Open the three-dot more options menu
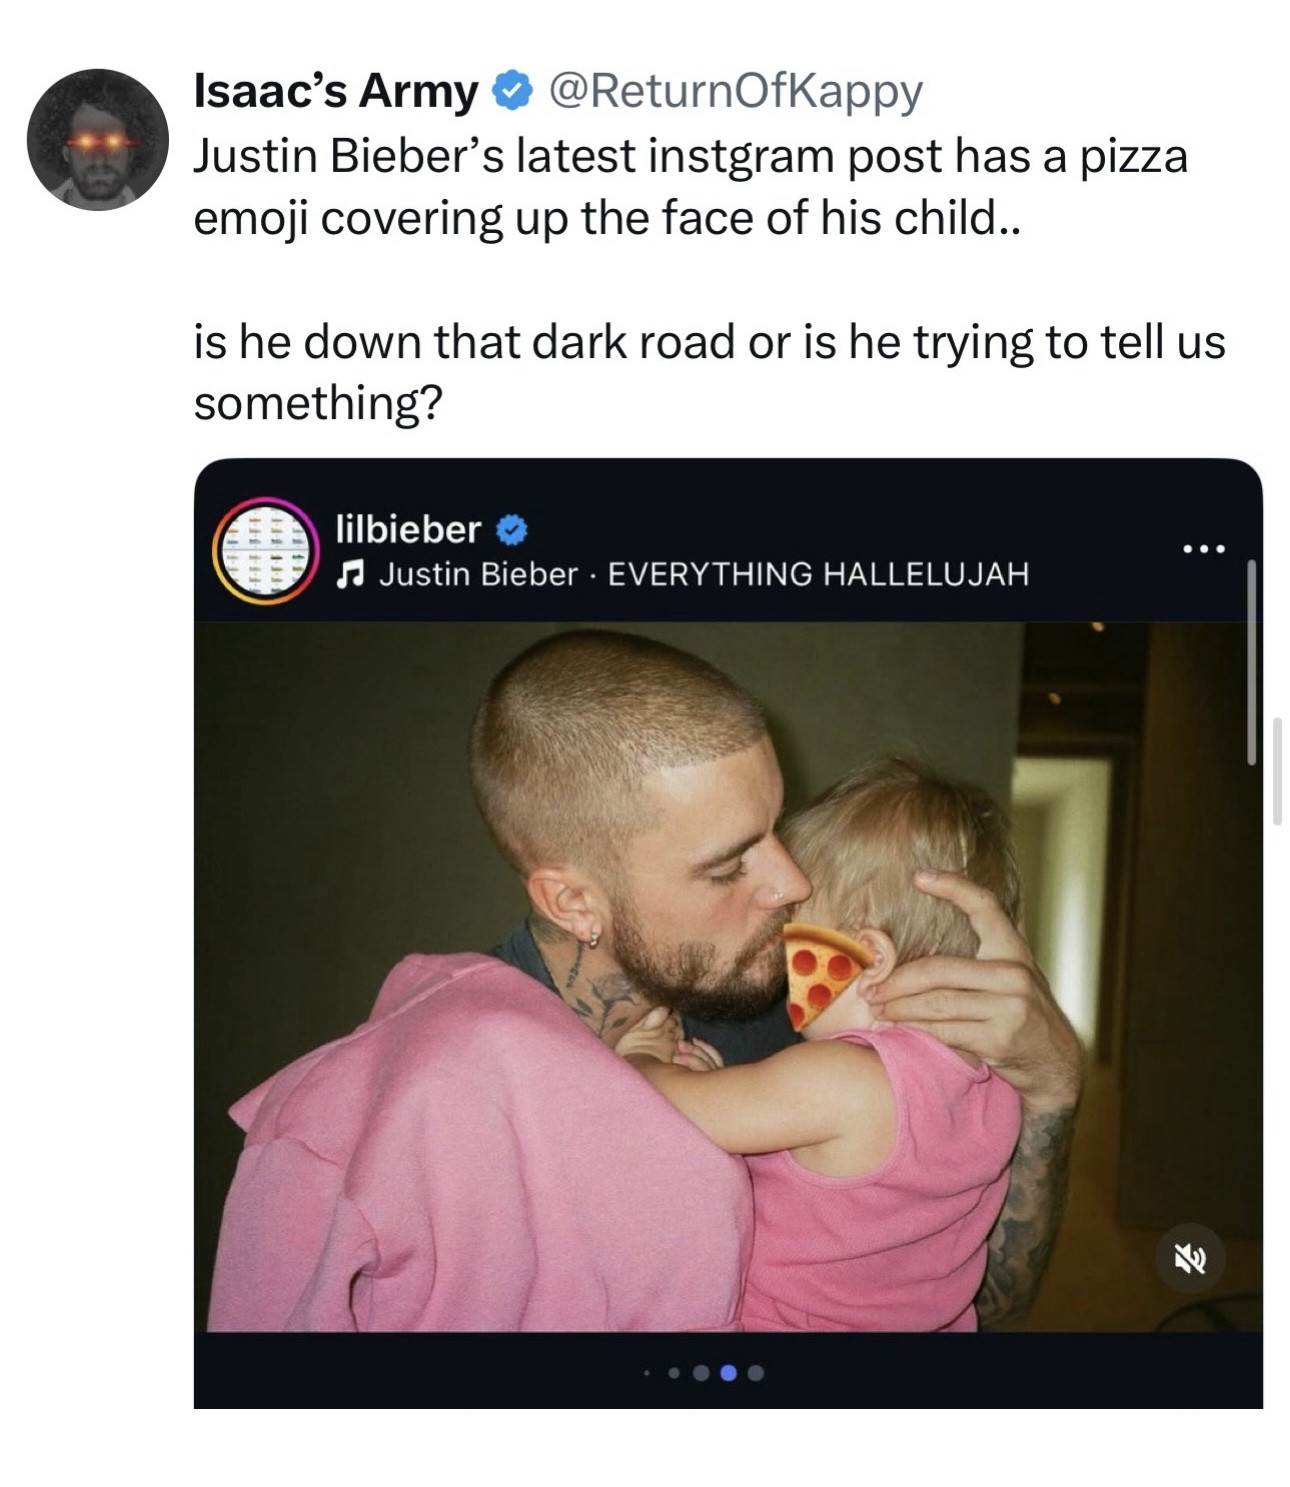Image resolution: width=1290 pixels, height=1487 pixels. pyautogui.click(x=1202, y=549)
